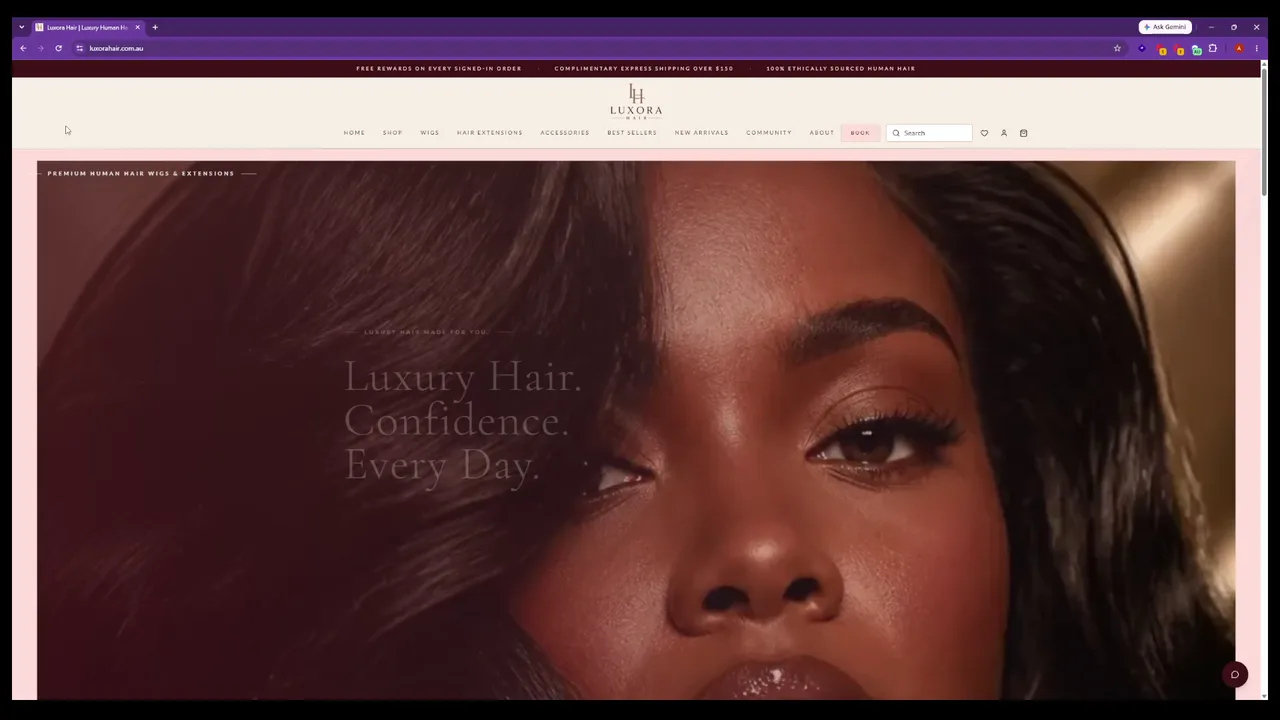Focus the Search input field
Screen dimensions: 1280x720
(x=929, y=133)
